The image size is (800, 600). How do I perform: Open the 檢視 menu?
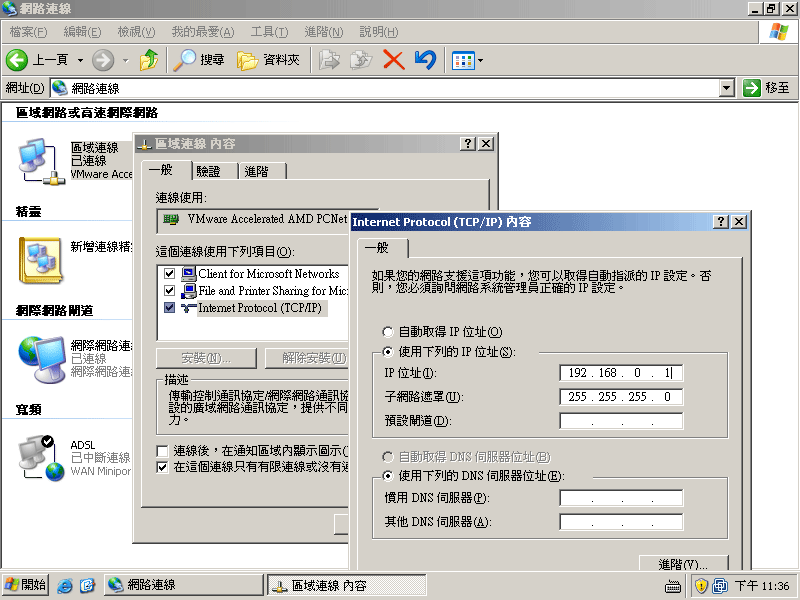coord(136,32)
